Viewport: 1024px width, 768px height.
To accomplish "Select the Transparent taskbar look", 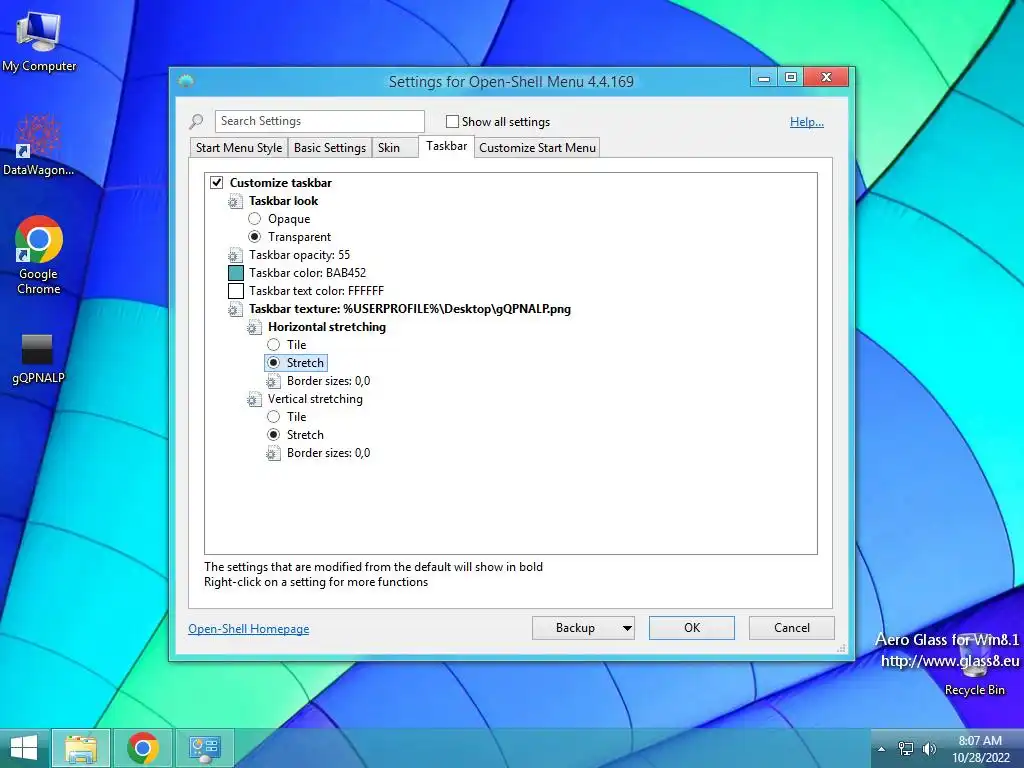I will click(x=255, y=237).
